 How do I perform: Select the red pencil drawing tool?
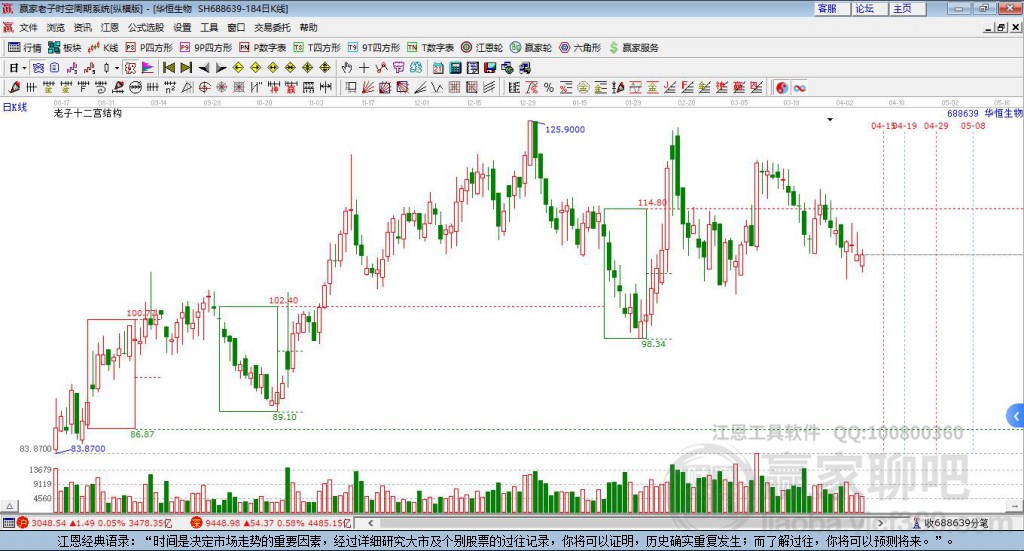point(14,87)
